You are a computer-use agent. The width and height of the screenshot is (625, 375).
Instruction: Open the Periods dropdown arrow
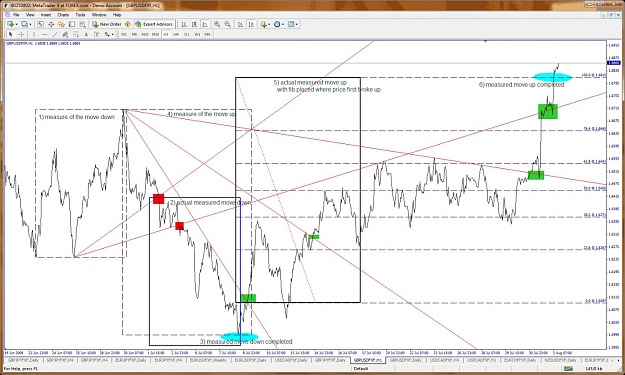tap(283, 24)
